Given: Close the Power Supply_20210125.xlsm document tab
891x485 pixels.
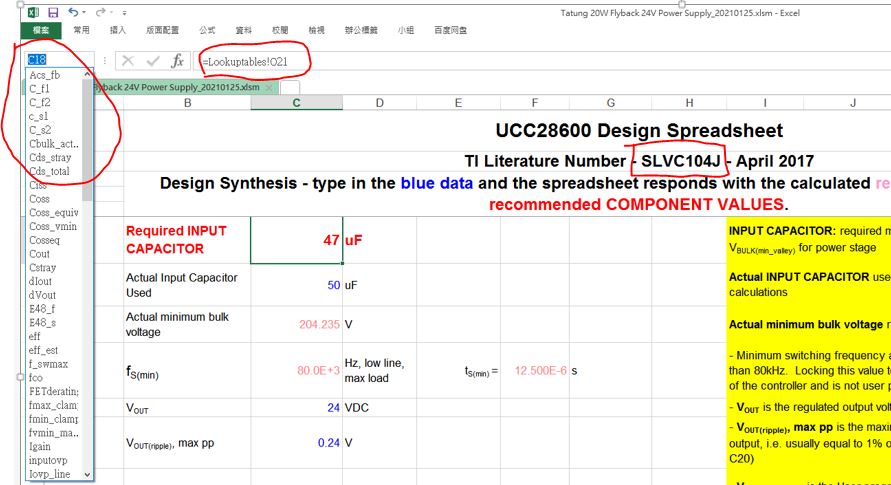Looking at the screenshot, I should coord(269,87).
